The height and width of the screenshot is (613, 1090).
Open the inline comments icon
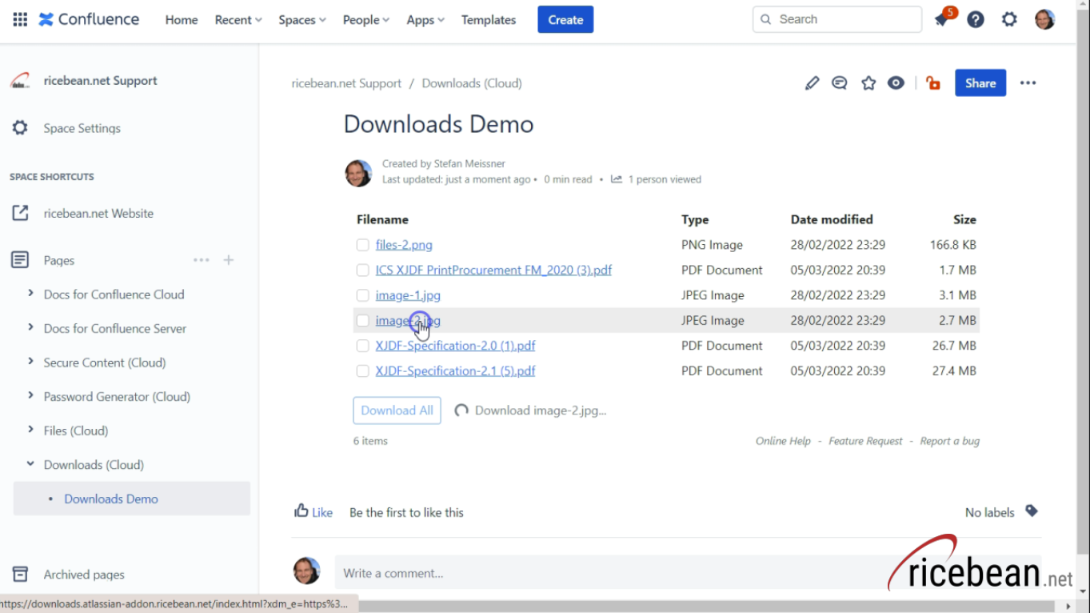(x=840, y=83)
